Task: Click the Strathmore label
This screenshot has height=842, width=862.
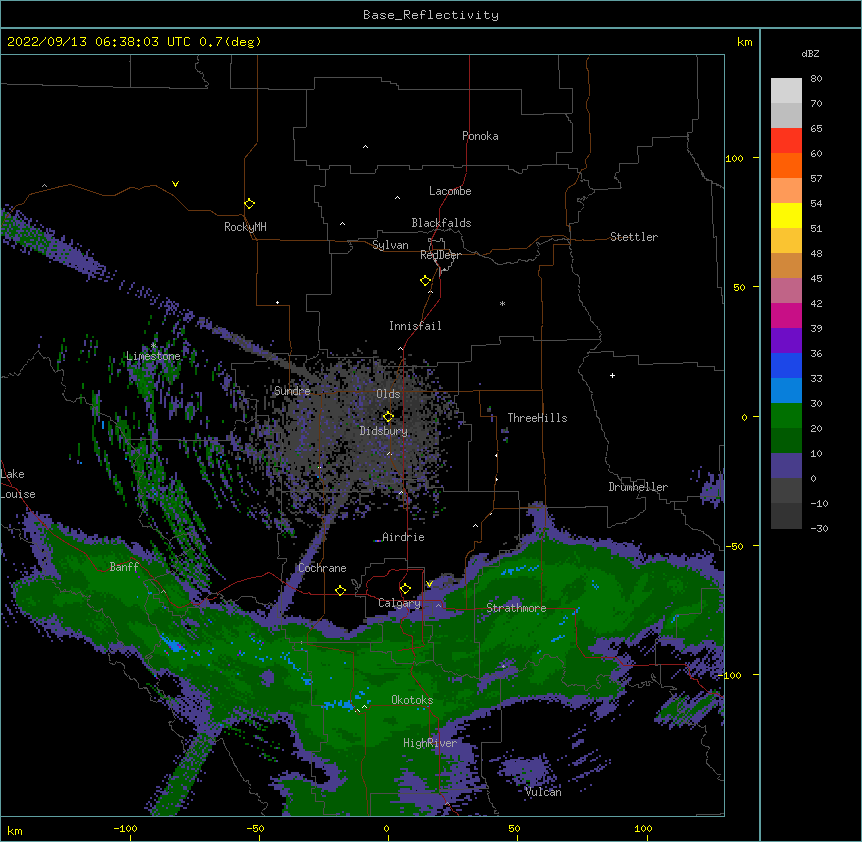Action: coord(516,608)
